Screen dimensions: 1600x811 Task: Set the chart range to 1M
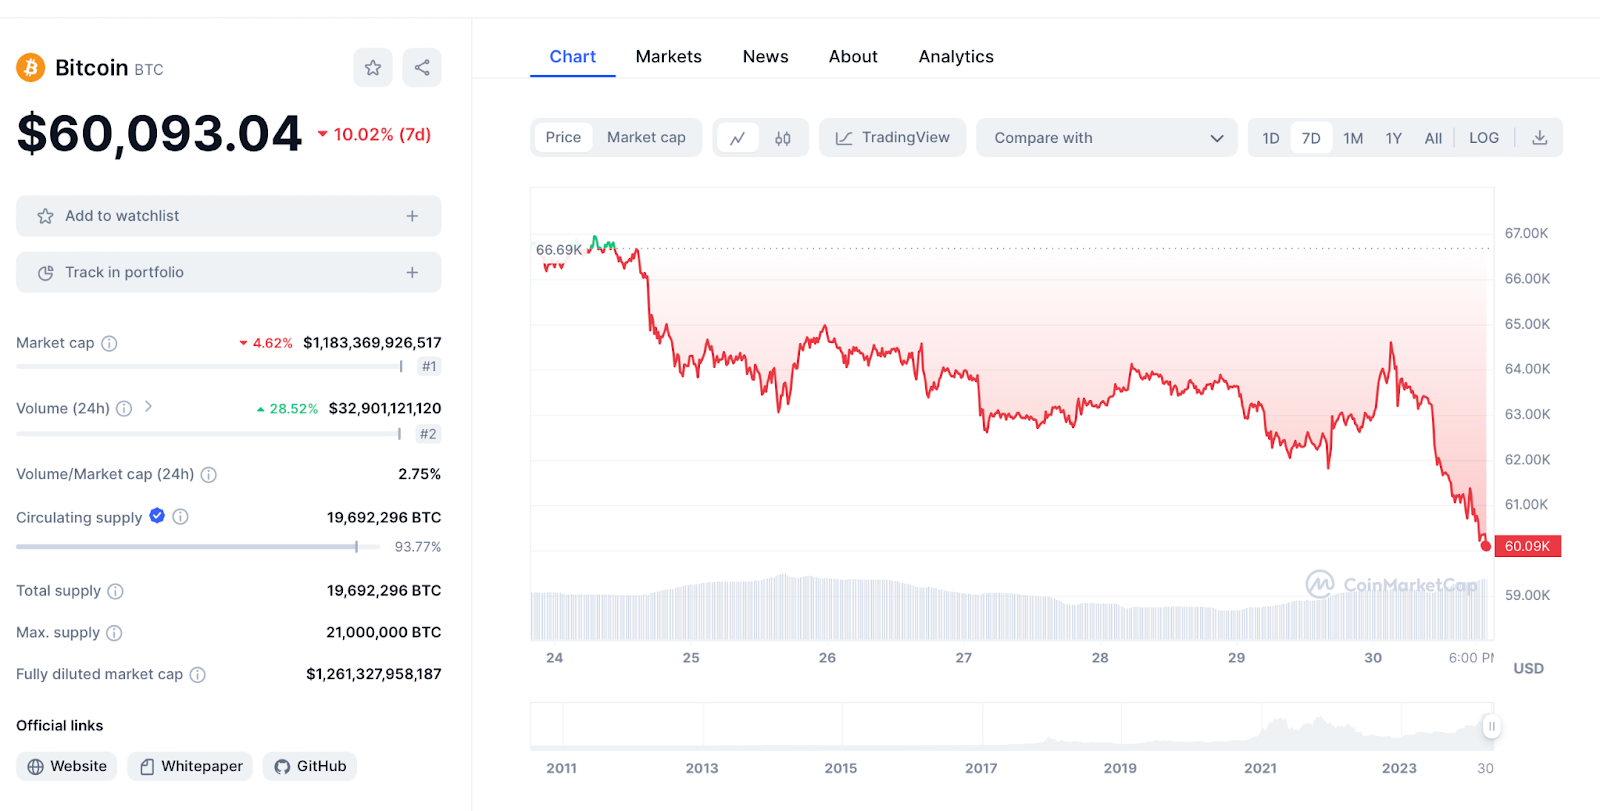tap(1353, 138)
